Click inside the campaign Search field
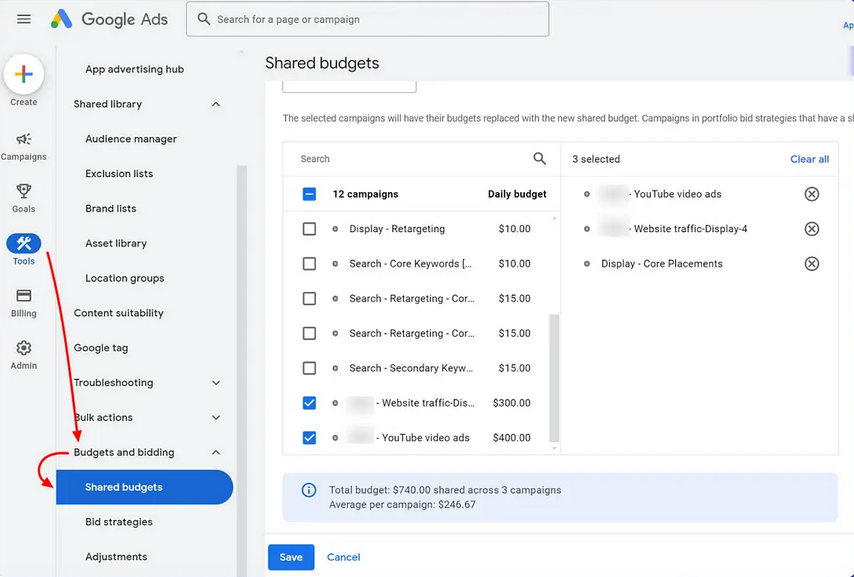 point(400,158)
